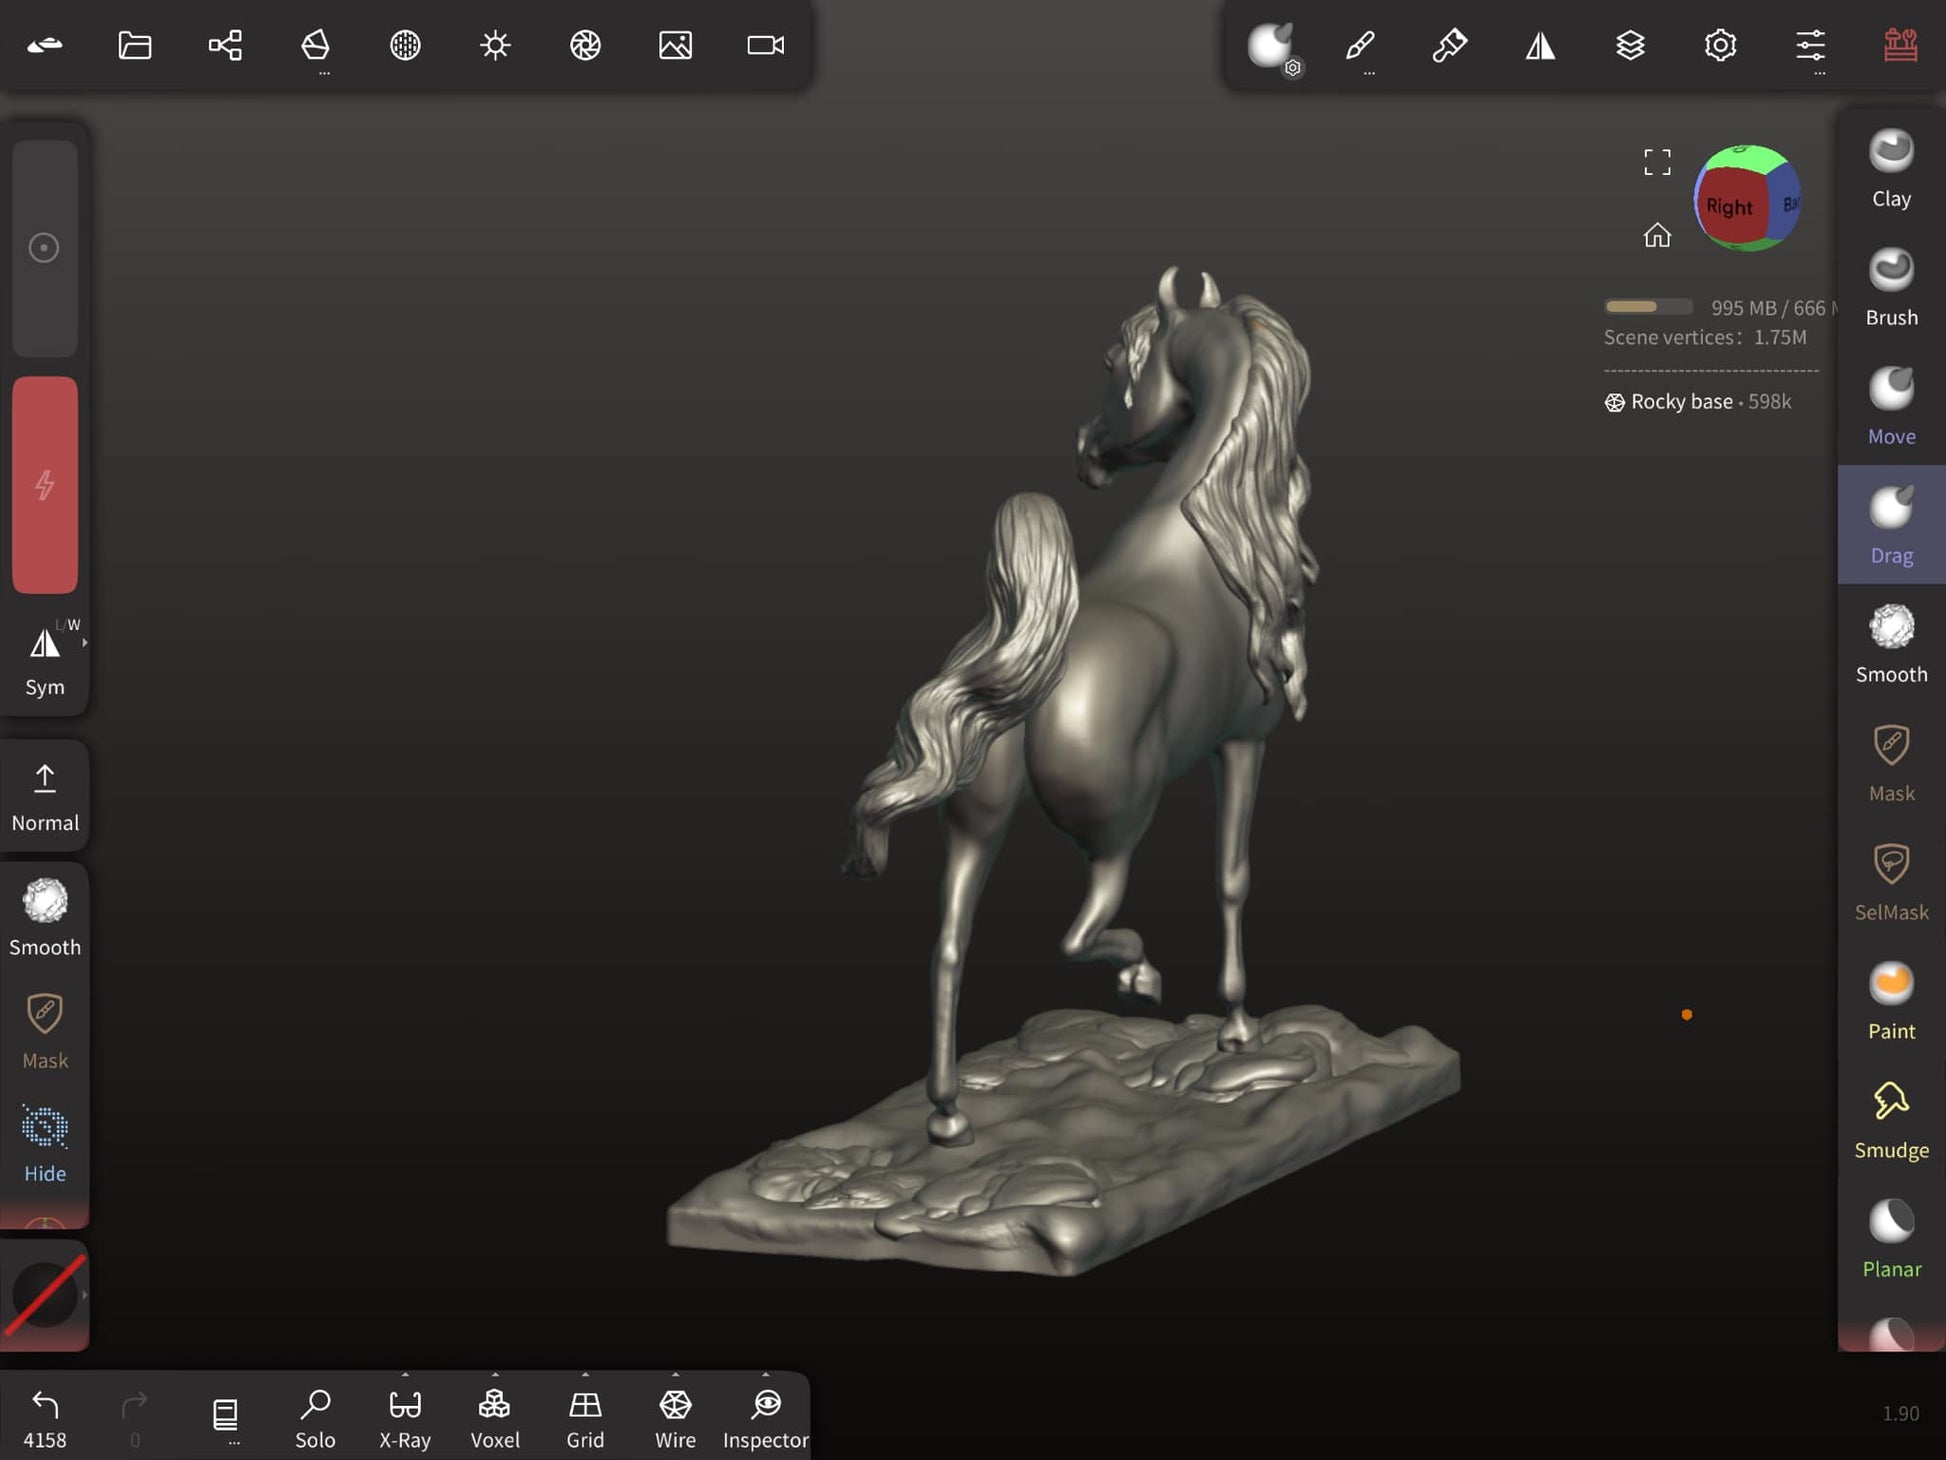Screen dimensions: 1946x1460
Task: Choose the Smudge tool in right panel
Action: (x=1890, y=1120)
